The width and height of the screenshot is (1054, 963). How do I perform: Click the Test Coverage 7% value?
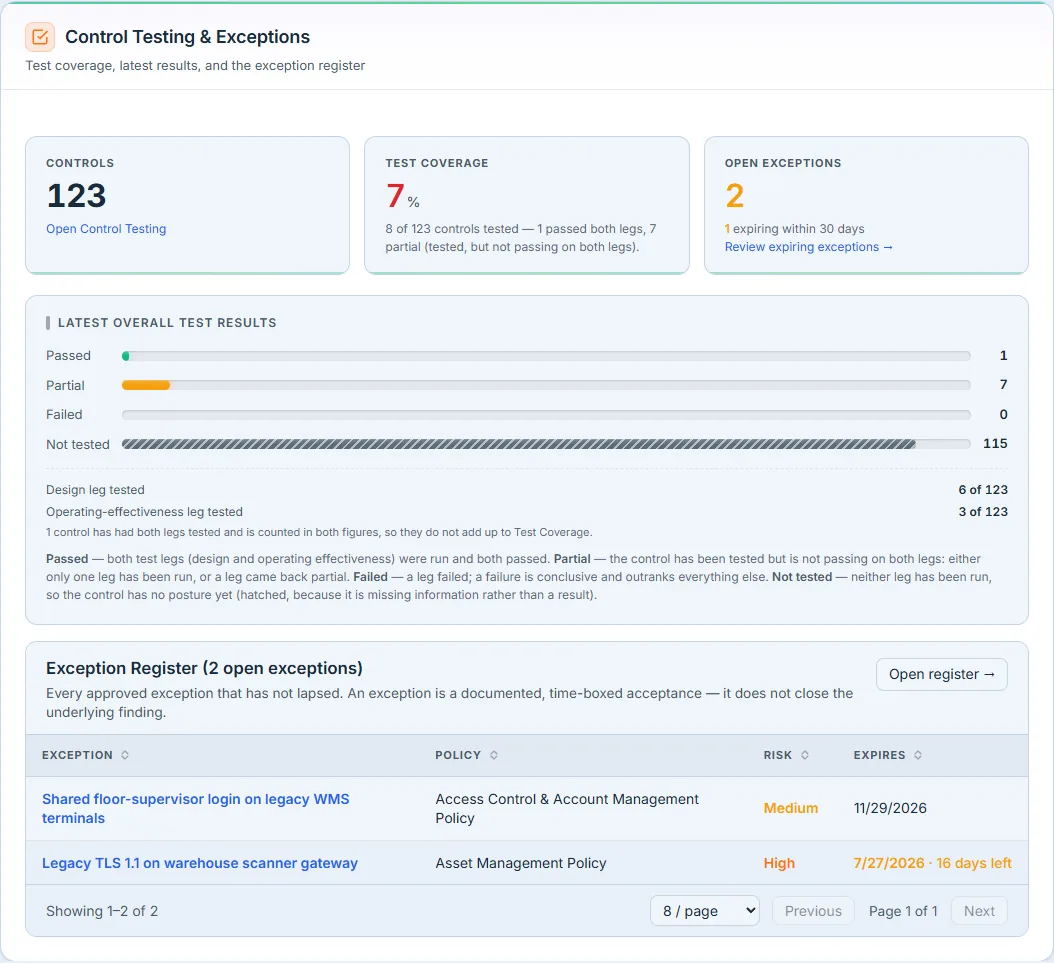click(x=403, y=196)
